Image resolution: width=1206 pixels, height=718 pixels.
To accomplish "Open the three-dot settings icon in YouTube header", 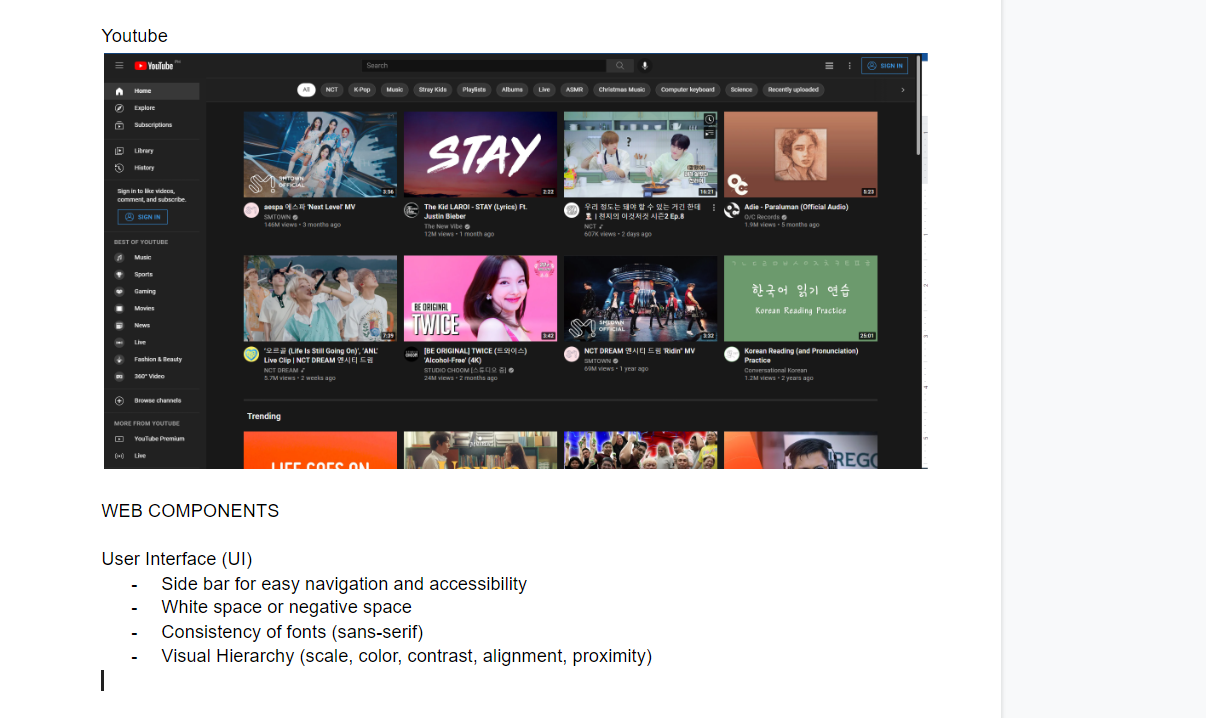I will pyautogui.click(x=850, y=66).
